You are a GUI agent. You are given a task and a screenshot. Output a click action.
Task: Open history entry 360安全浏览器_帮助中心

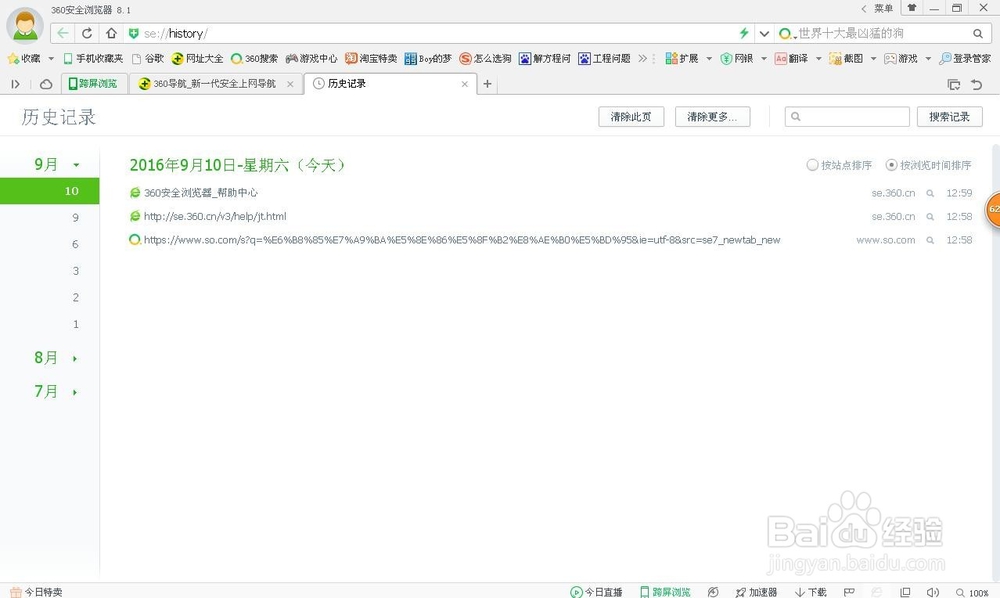(x=200, y=193)
